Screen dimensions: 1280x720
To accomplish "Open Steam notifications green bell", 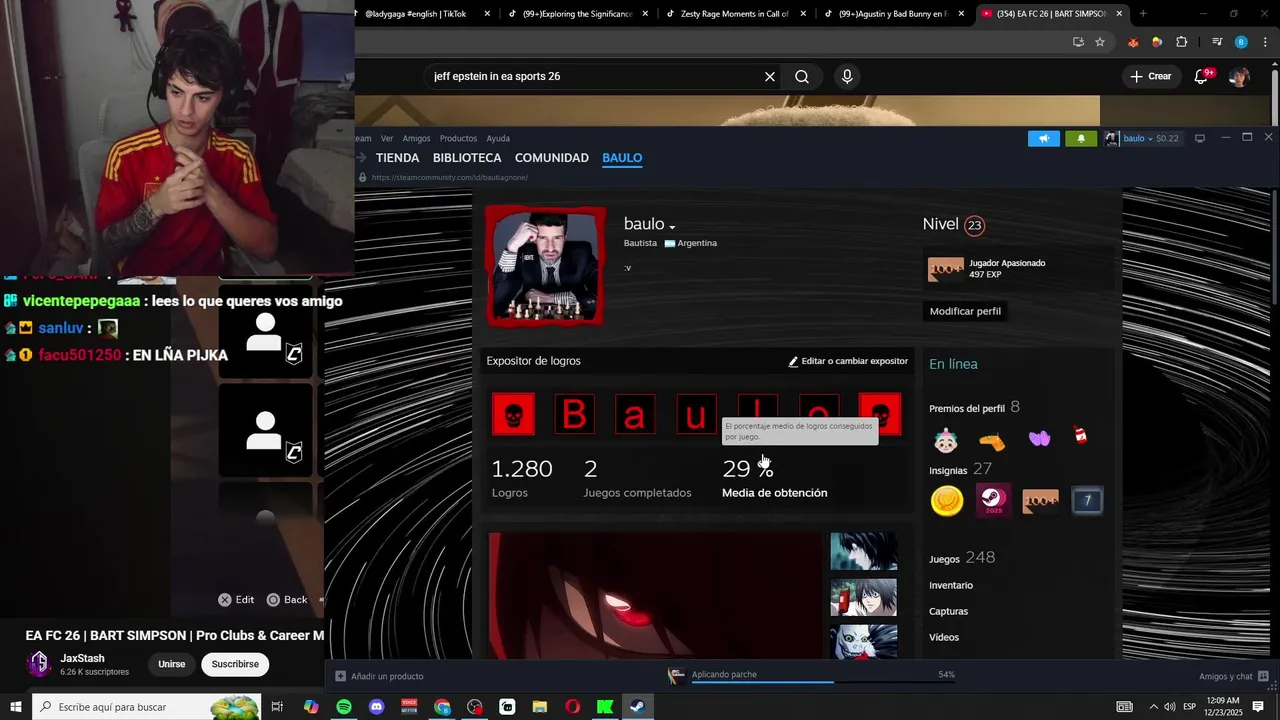I will (1081, 138).
